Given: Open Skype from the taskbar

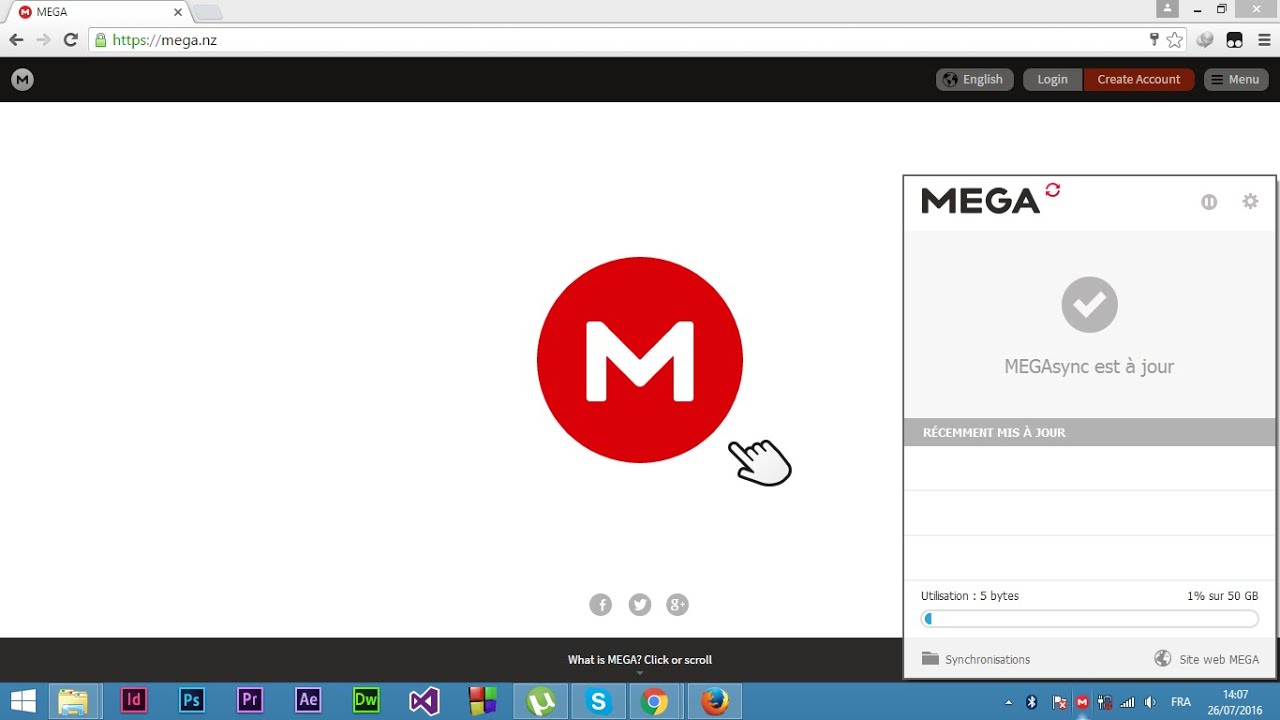Looking at the screenshot, I should tap(599, 701).
